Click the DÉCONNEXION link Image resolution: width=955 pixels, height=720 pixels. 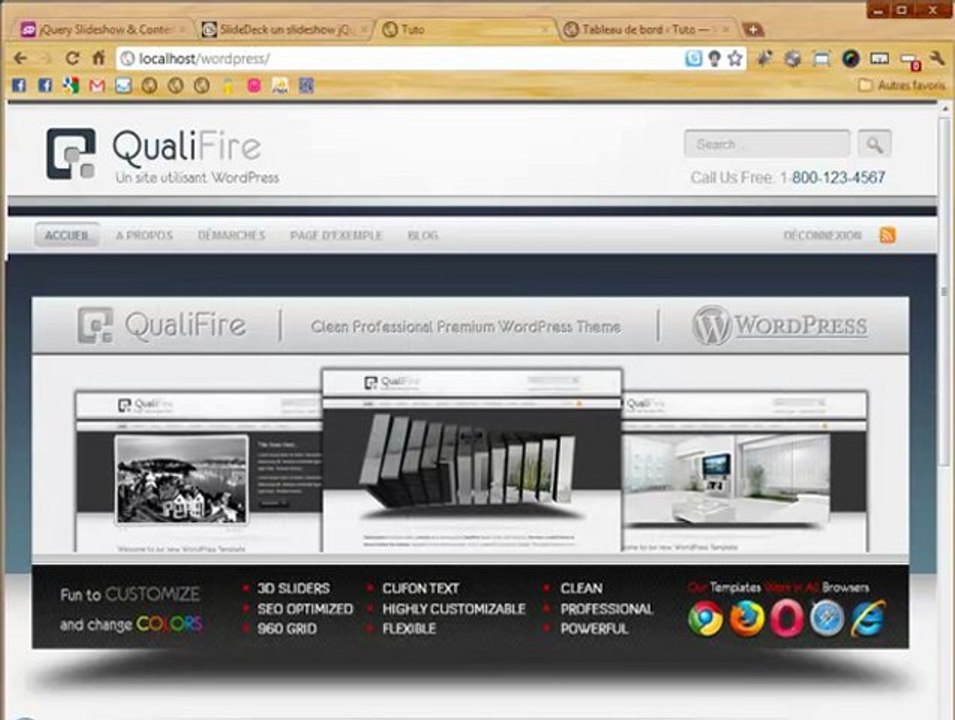coord(822,235)
